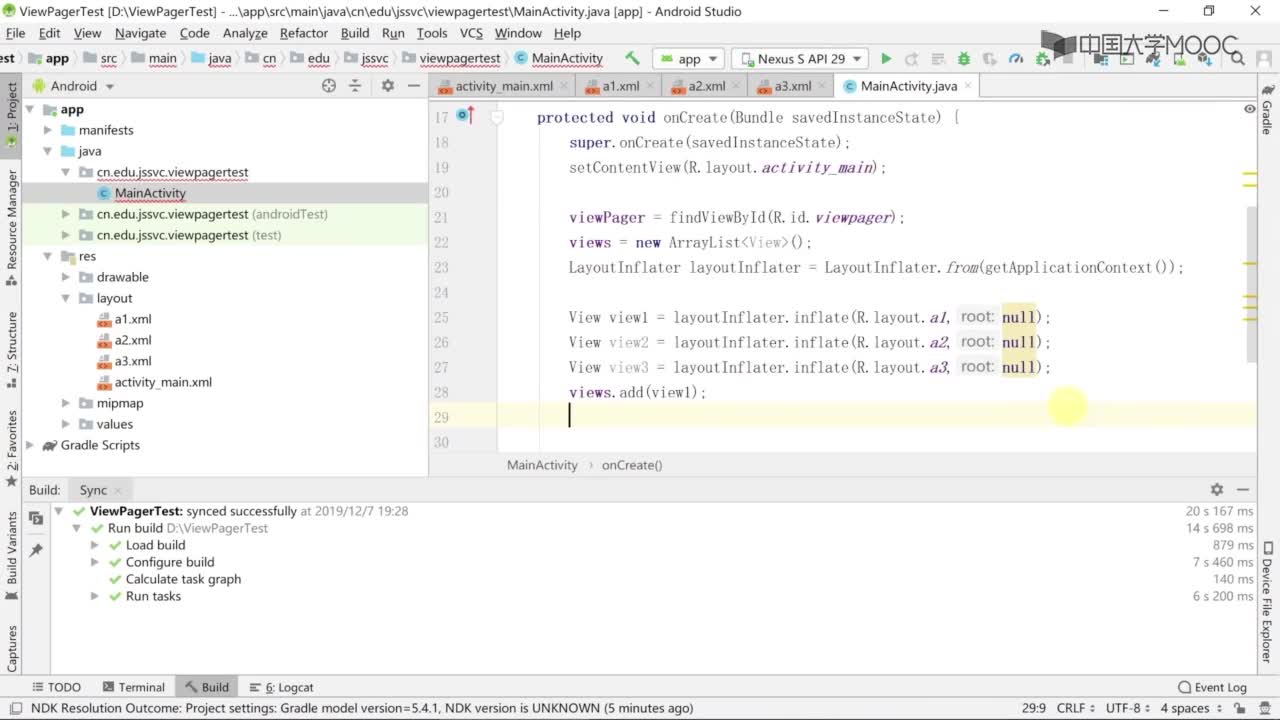The image size is (1280, 720).
Task: Expand the manifests folder
Action: tap(48, 130)
